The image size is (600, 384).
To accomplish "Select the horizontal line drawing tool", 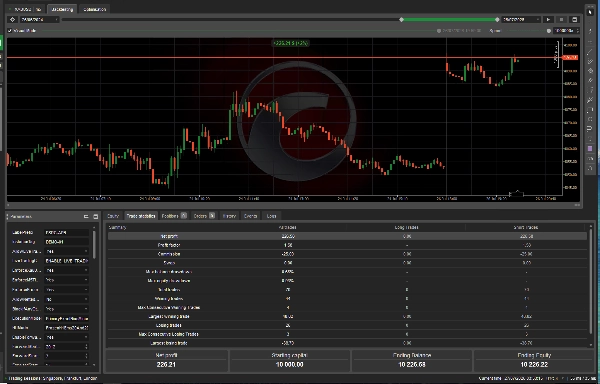I will [x=590, y=42].
